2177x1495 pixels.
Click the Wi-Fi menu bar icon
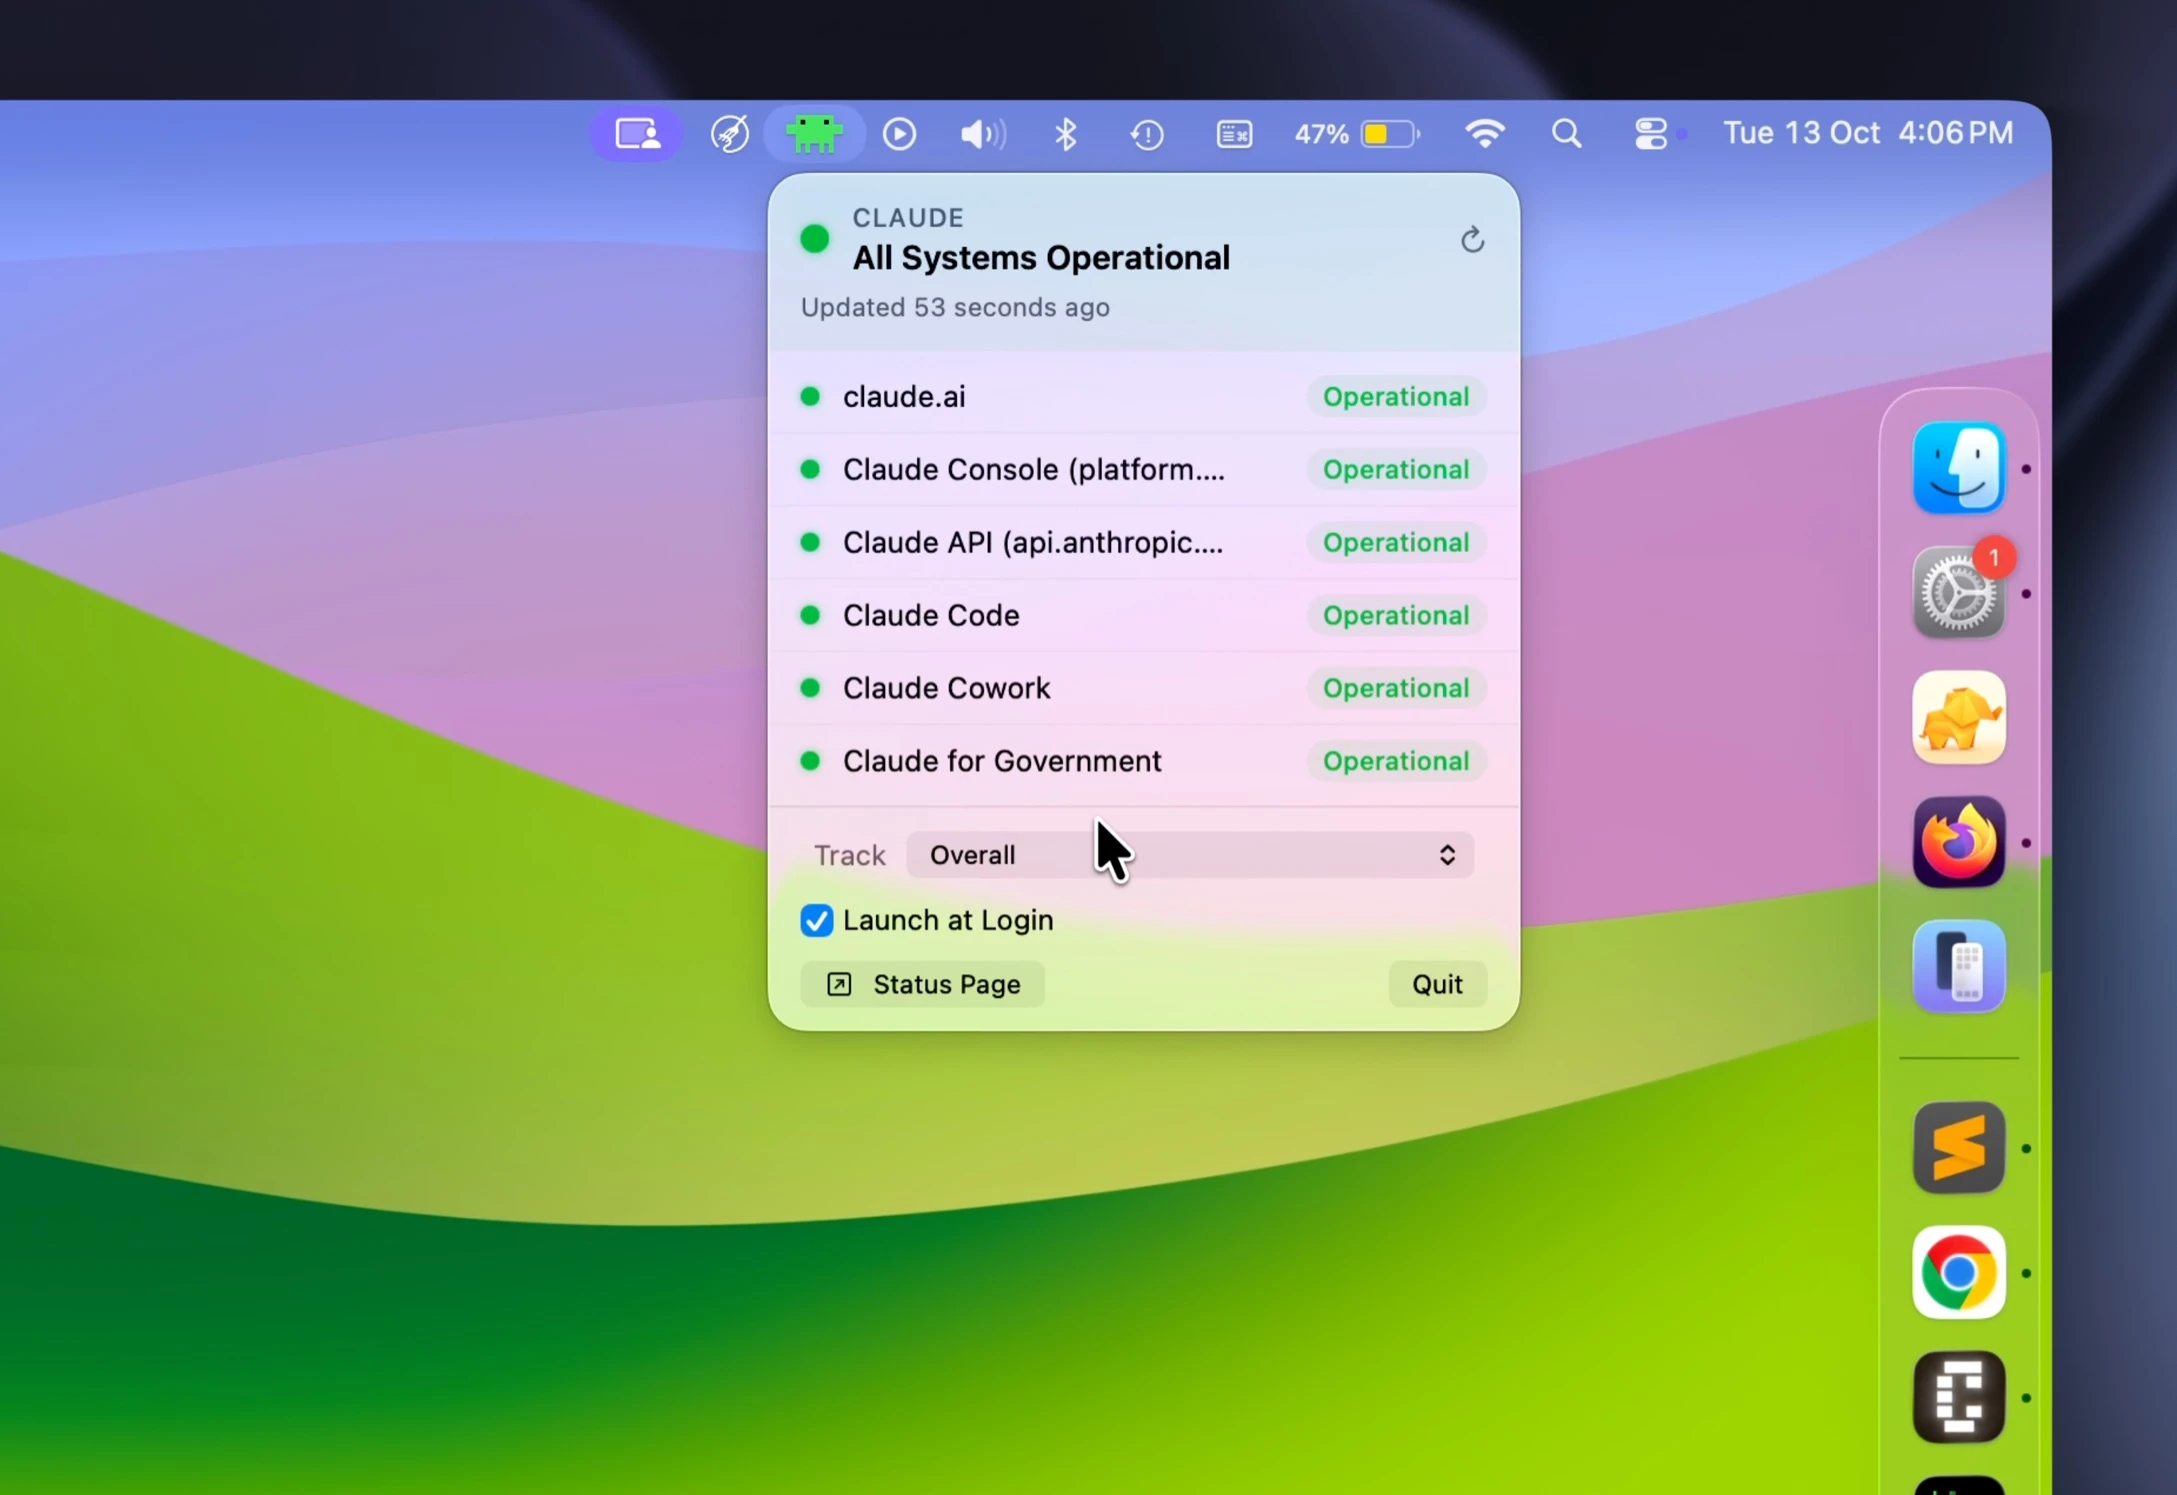pos(1484,134)
